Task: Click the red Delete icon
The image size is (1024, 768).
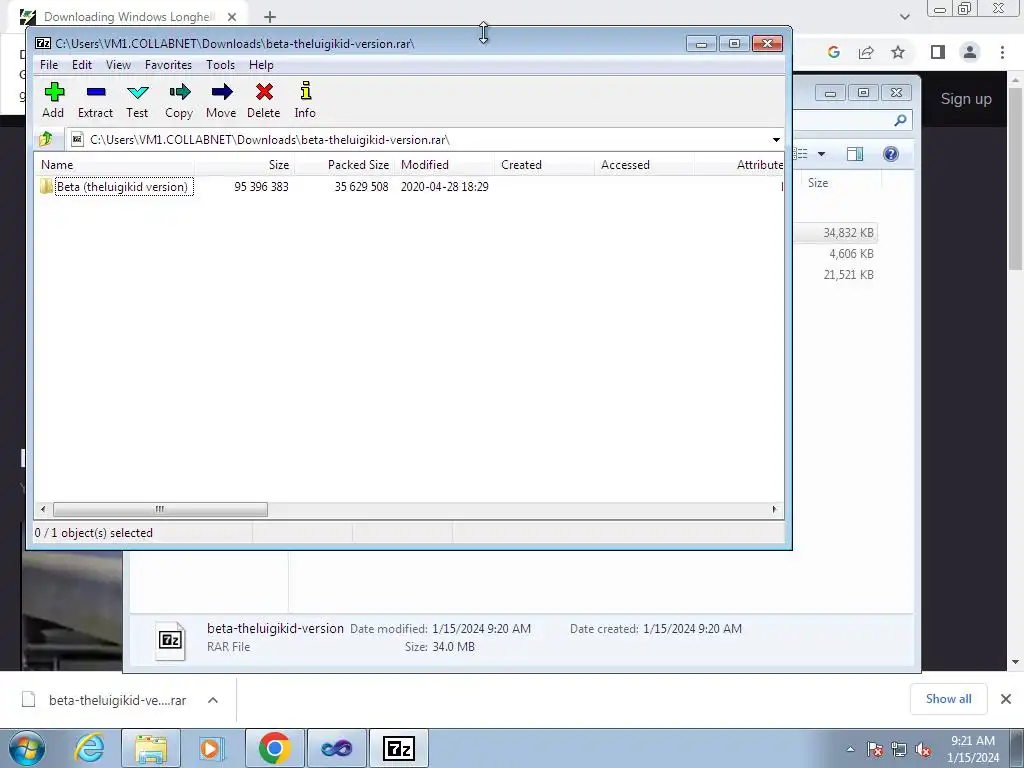Action: pyautogui.click(x=264, y=100)
